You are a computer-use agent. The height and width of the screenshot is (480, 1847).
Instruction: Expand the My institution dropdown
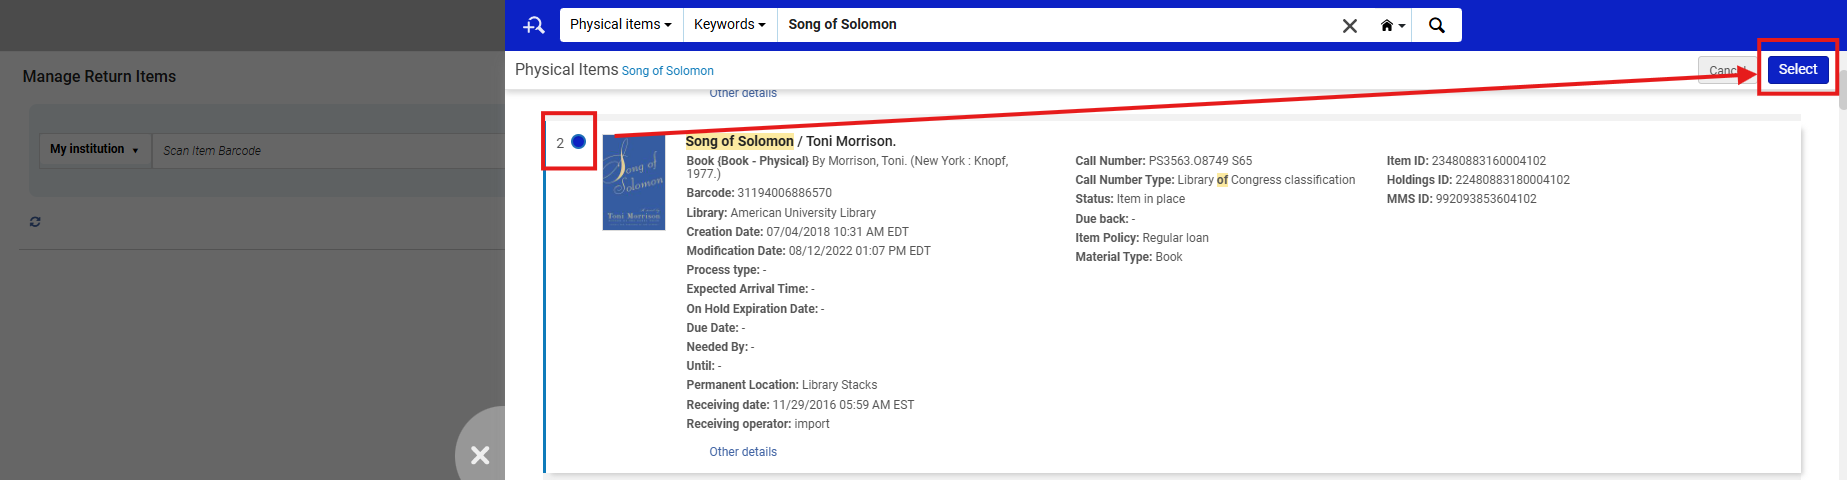(94, 149)
